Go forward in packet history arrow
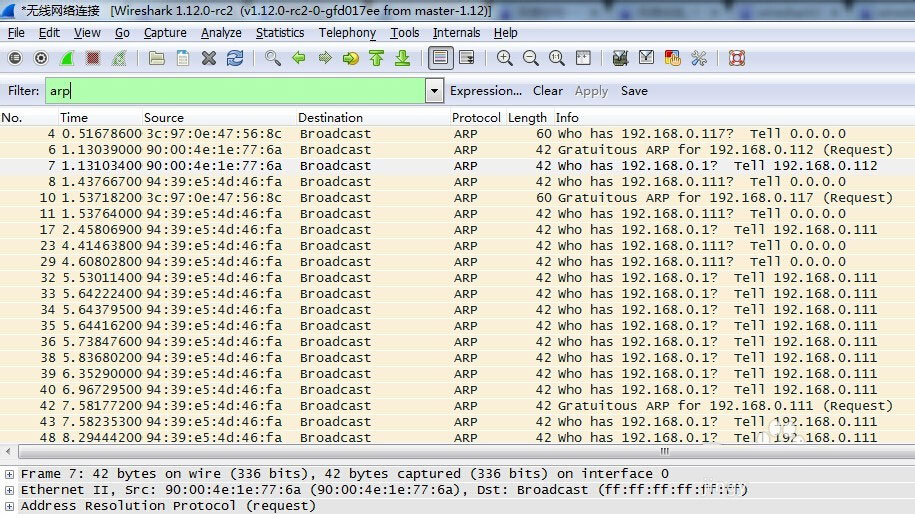 325,58
